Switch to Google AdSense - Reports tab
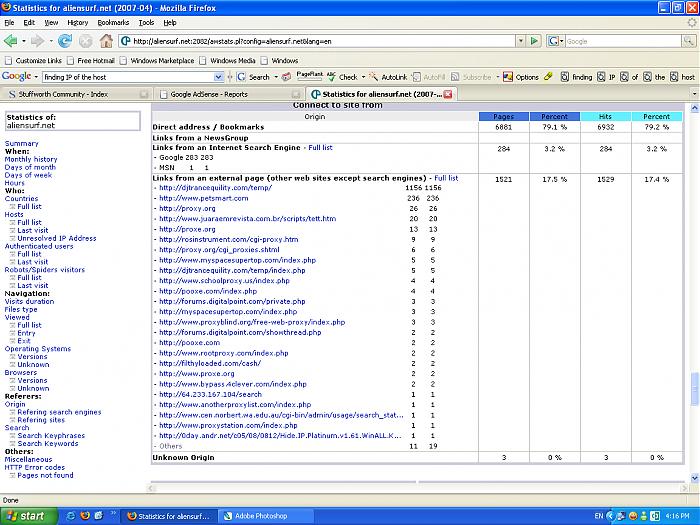 point(228,94)
